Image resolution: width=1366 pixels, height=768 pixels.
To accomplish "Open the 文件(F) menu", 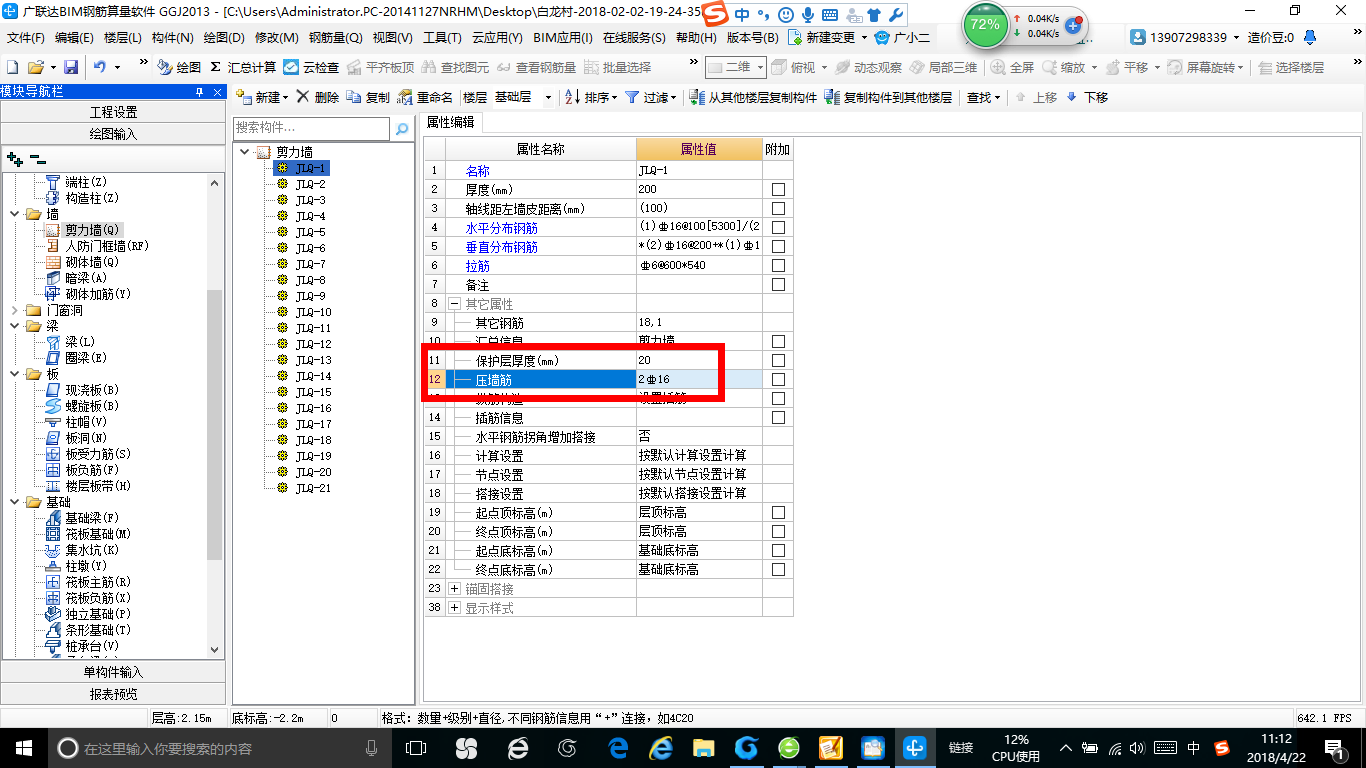I will pyautogui.click(x=26, y=37).
